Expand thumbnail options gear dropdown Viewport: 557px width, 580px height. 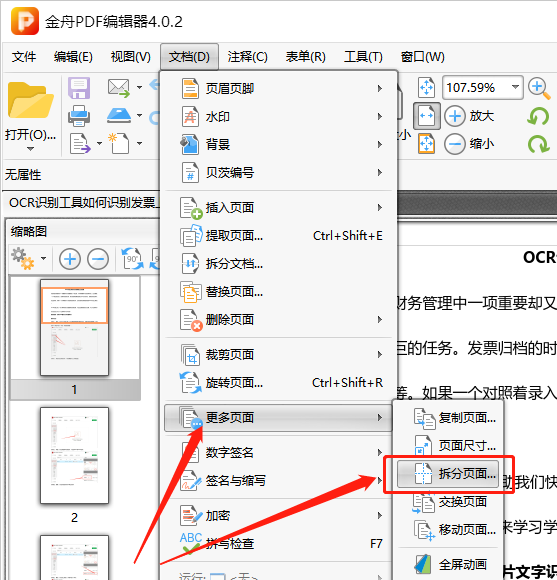tap(44, 258)
